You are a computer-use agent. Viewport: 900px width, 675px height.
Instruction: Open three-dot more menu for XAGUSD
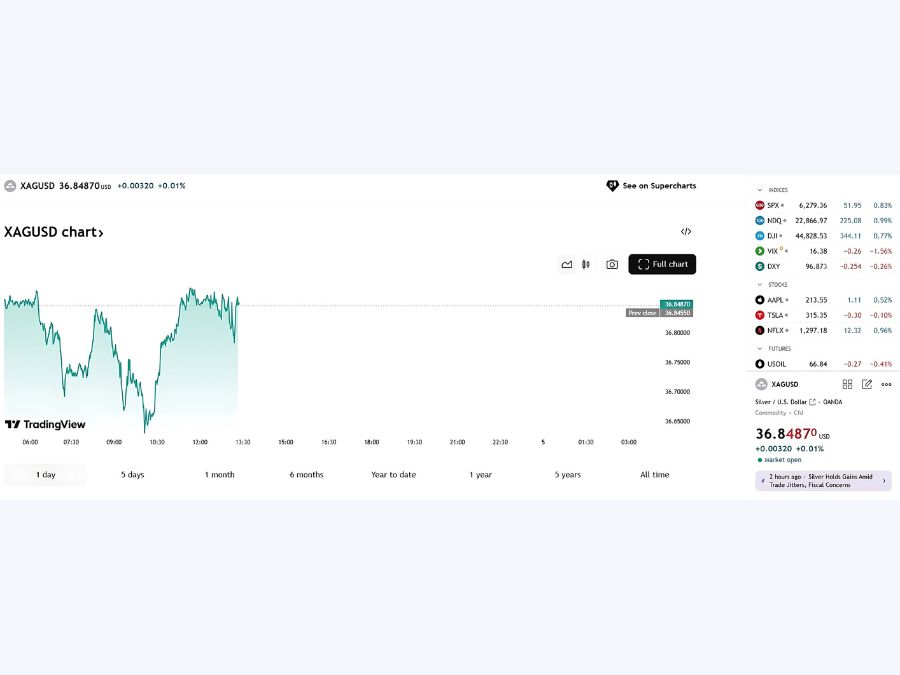pyautogui.click(x=886, y=385)
